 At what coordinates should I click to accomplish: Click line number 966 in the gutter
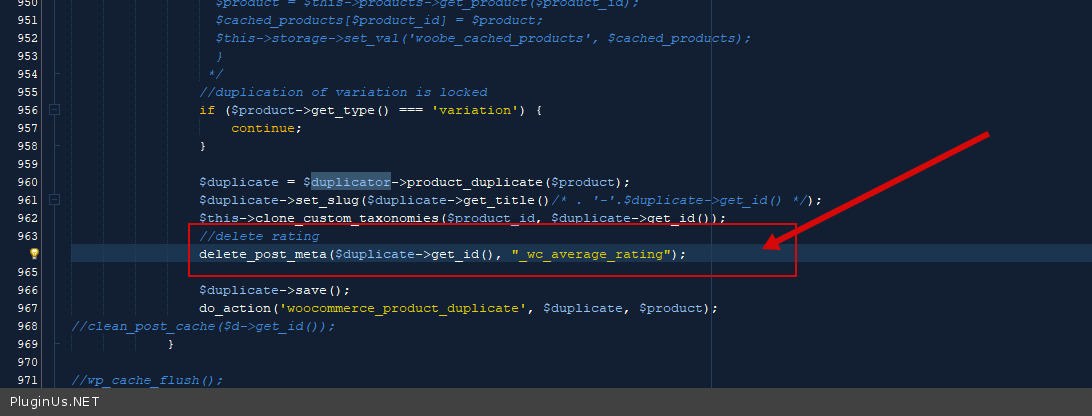28,290
